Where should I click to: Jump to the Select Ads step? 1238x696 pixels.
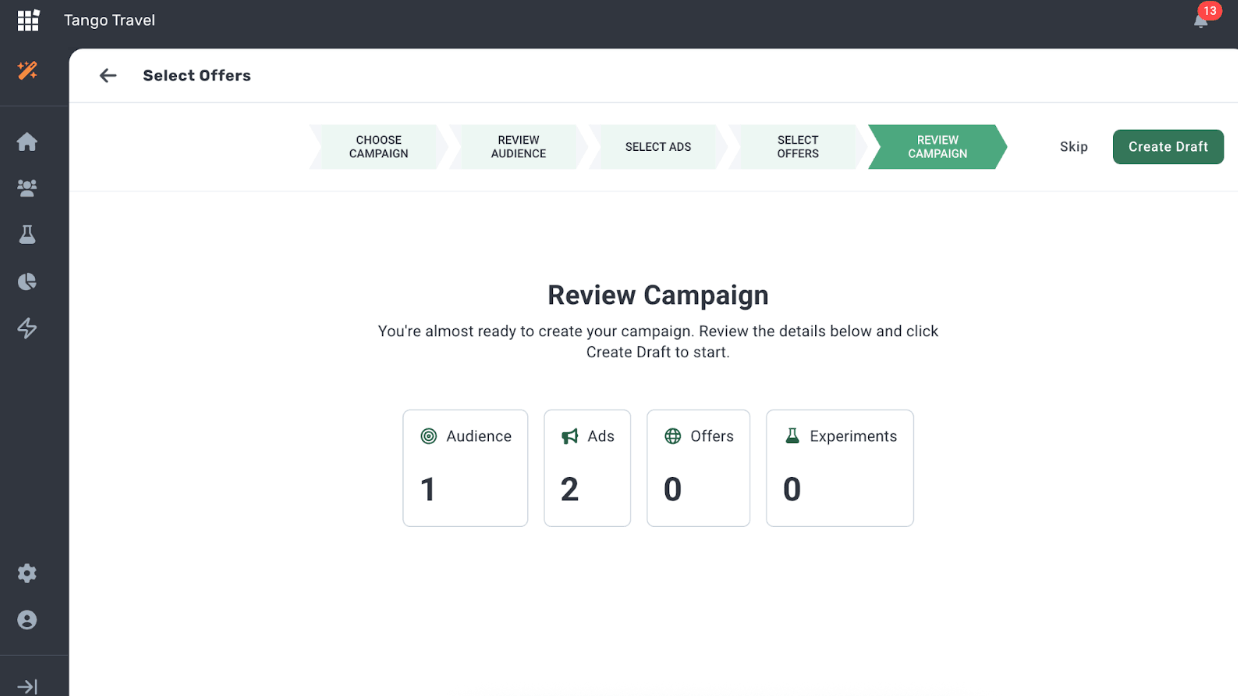(658, 147)
